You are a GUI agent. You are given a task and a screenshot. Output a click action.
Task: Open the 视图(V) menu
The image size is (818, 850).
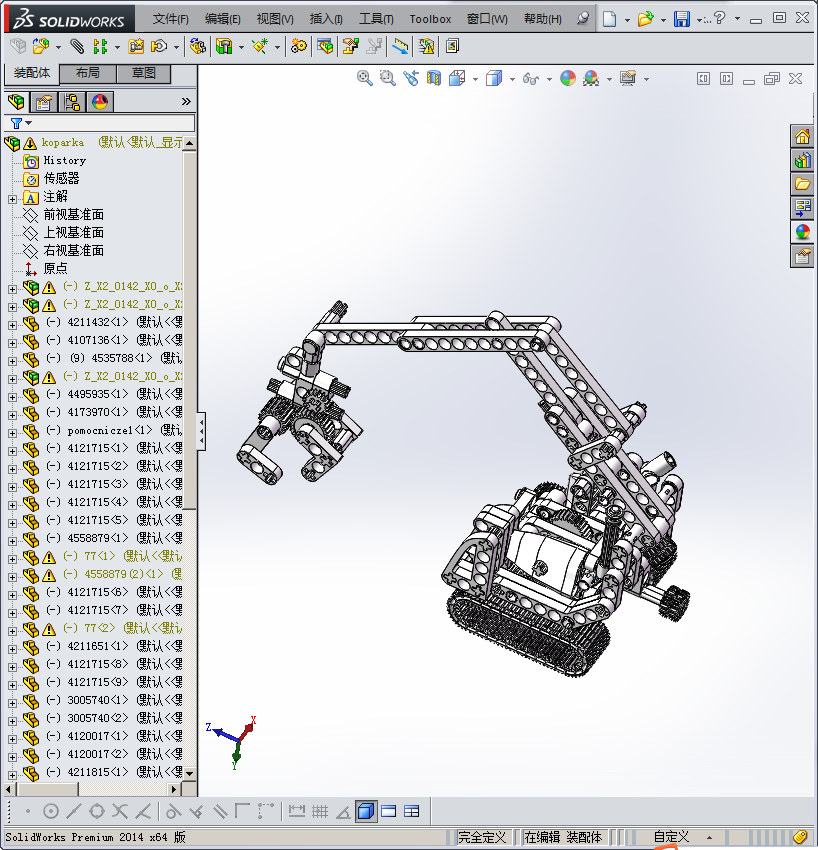(275, 19)
